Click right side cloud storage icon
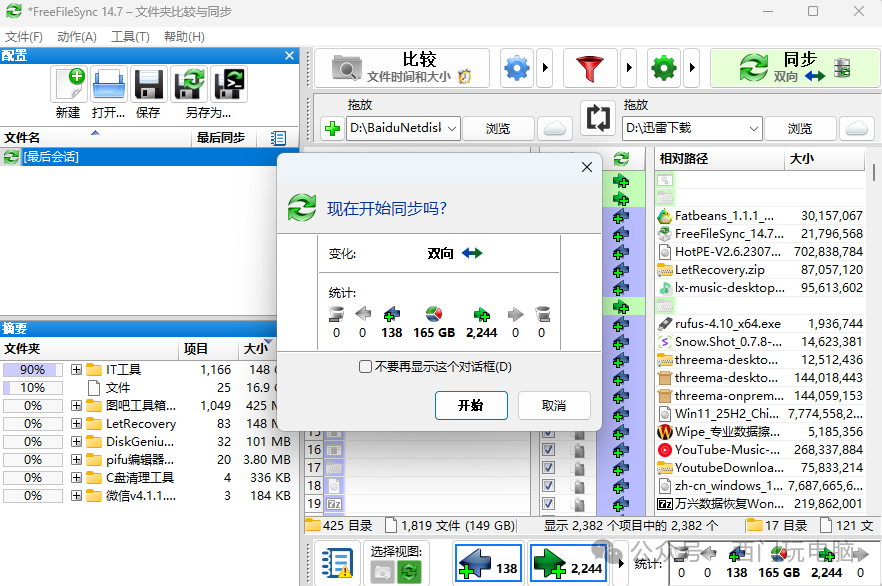Screen dimensions: 882x586 click(x=857, y=128)
